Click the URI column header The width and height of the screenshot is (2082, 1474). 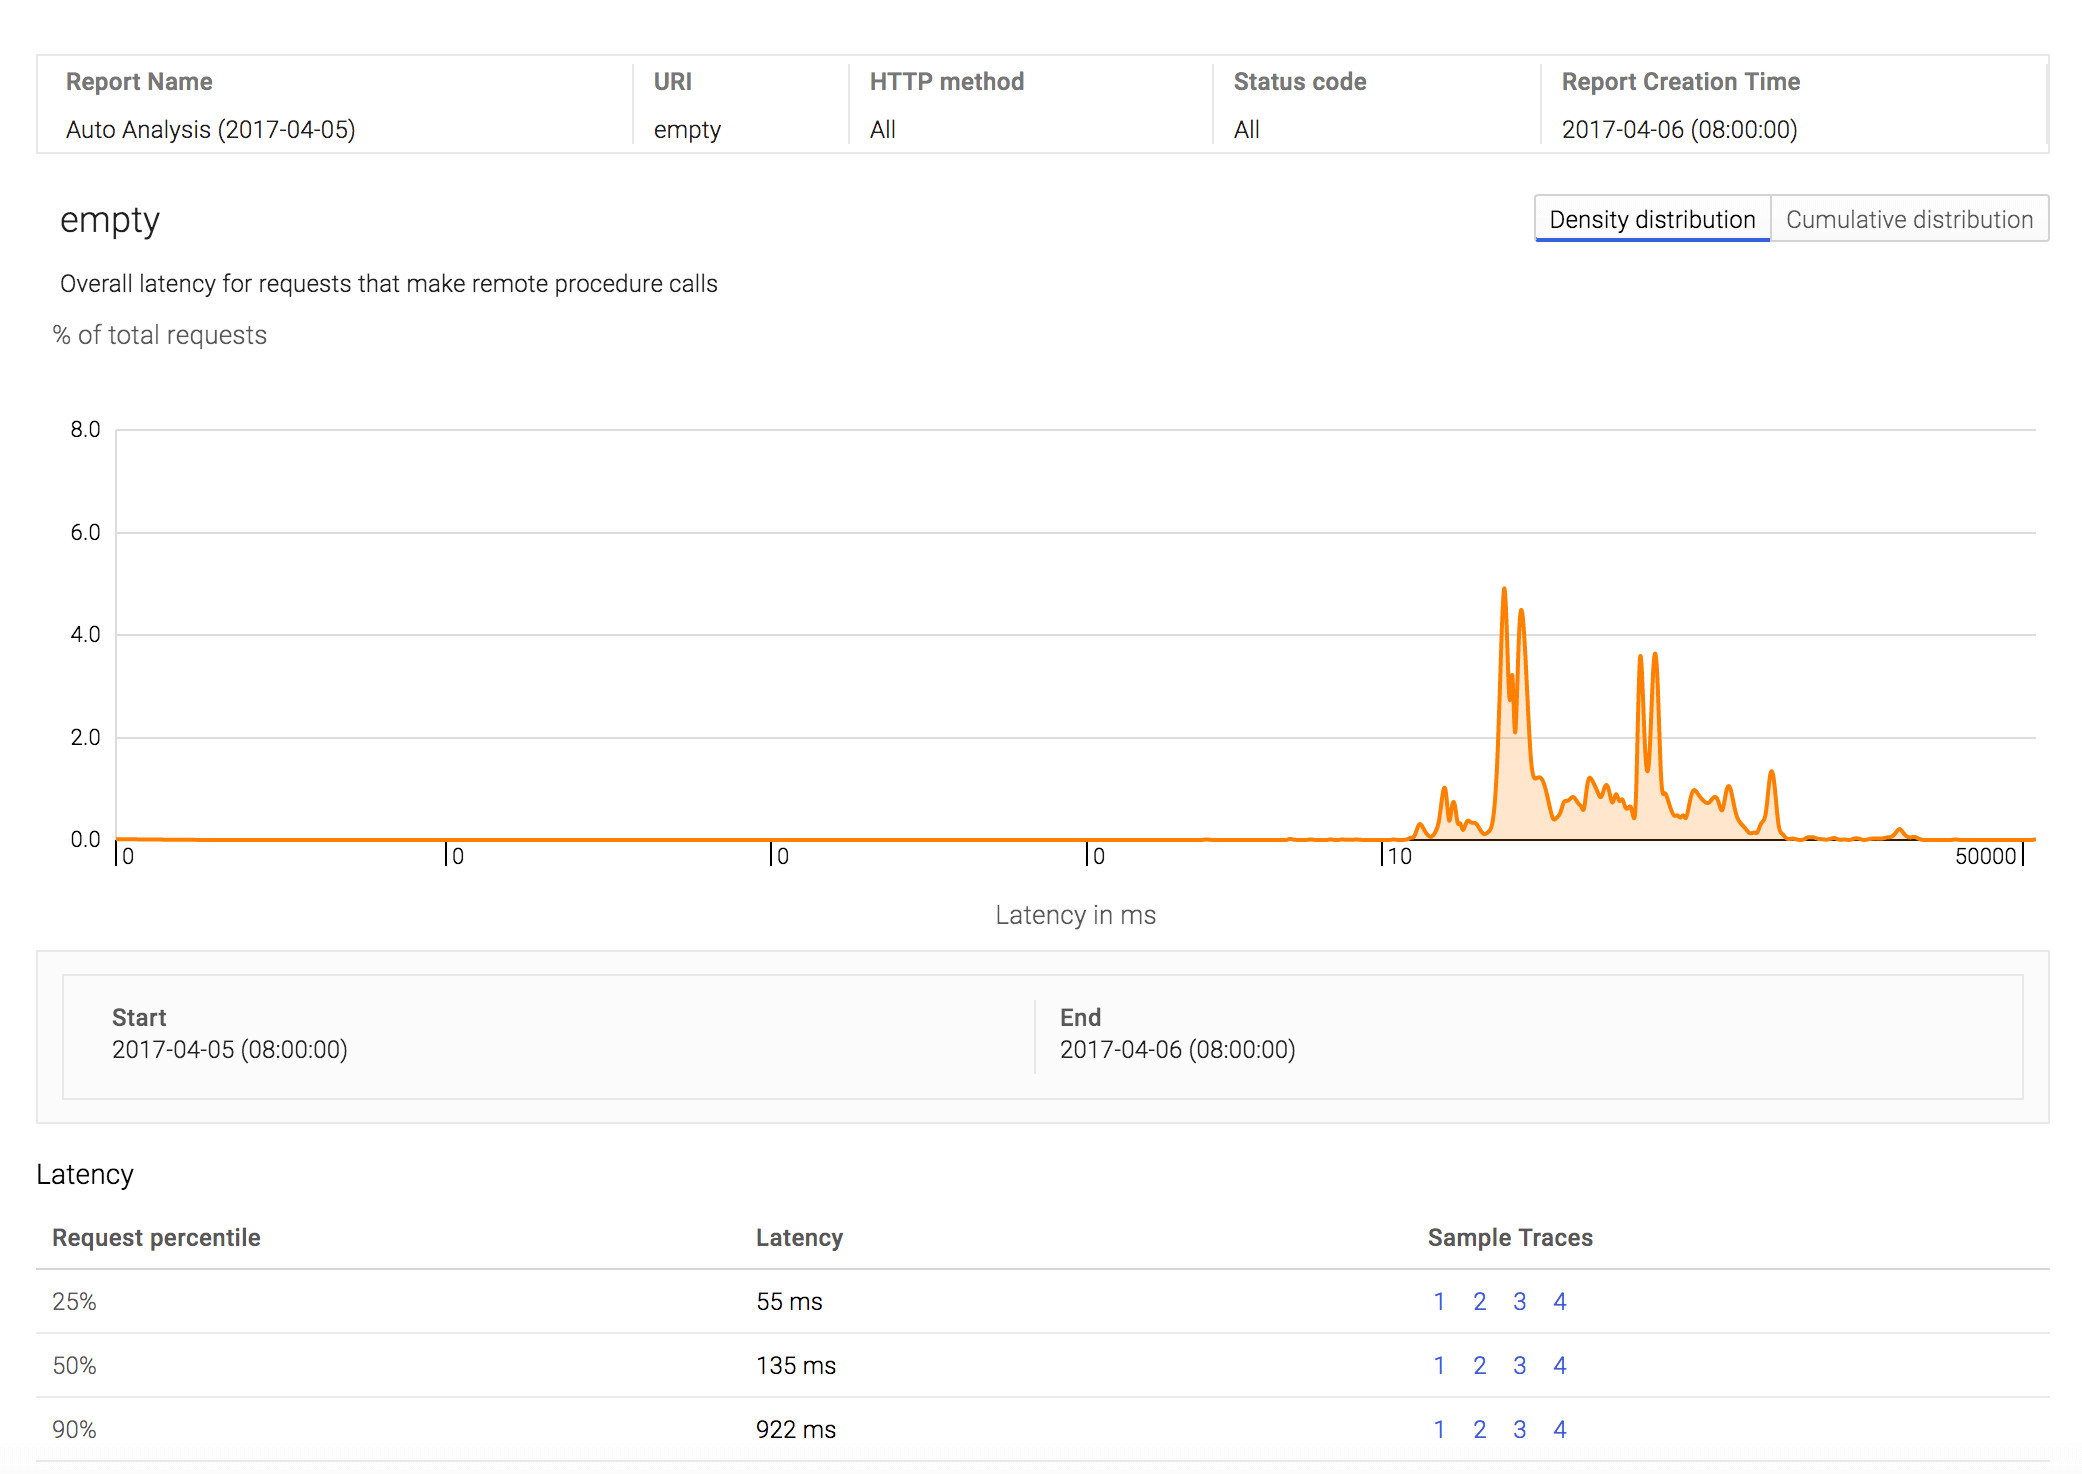[672, 78]
